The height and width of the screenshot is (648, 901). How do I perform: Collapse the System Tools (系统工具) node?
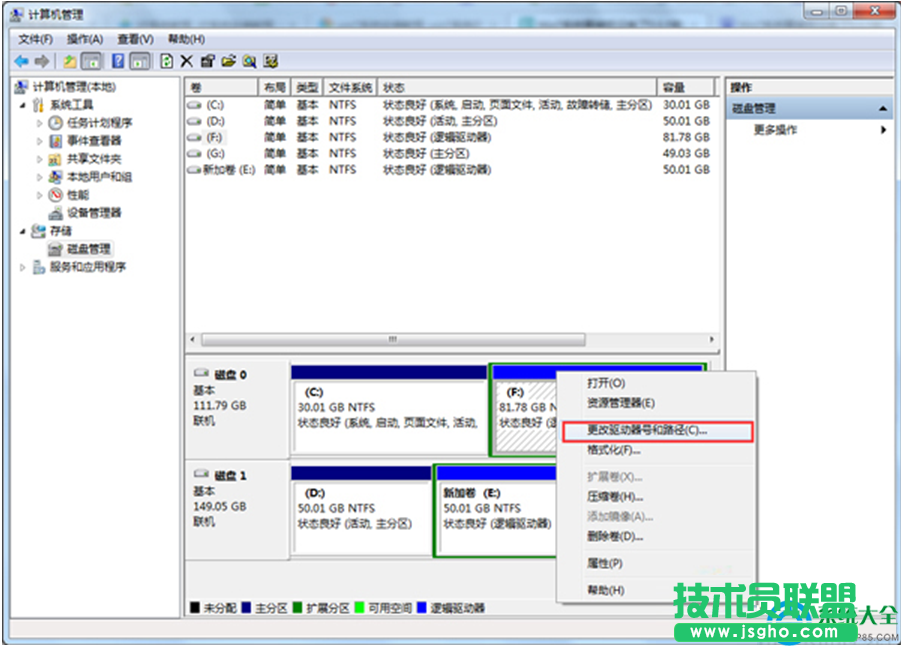click(x=23, y=105)
